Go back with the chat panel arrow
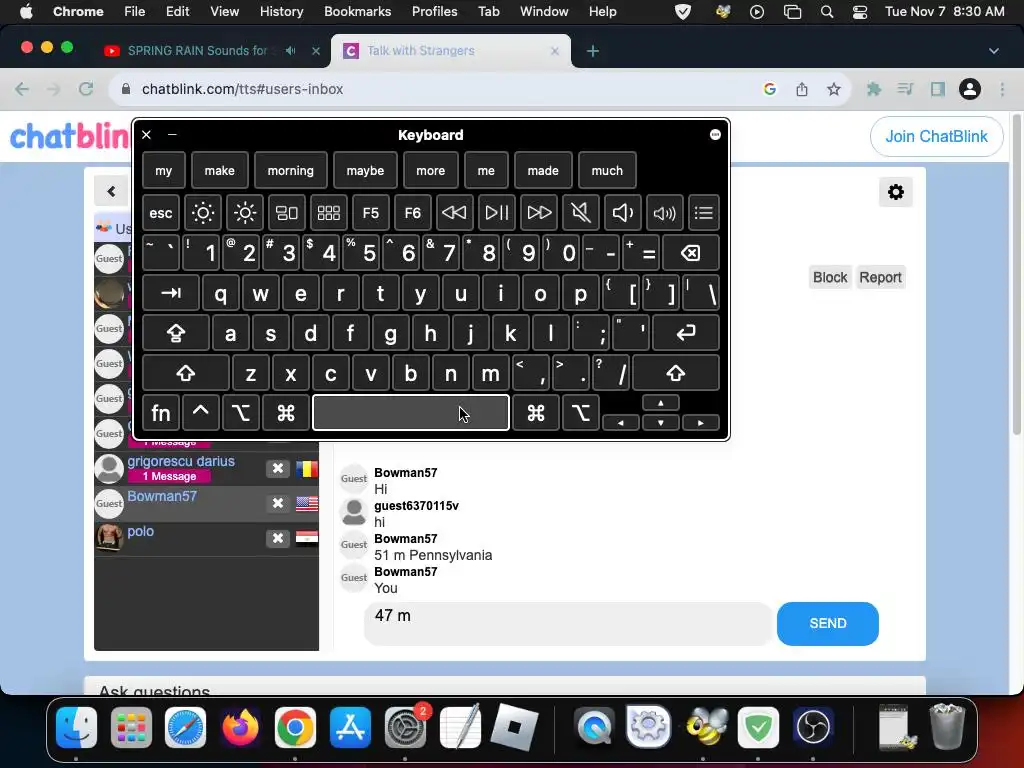 coord(112,191)
